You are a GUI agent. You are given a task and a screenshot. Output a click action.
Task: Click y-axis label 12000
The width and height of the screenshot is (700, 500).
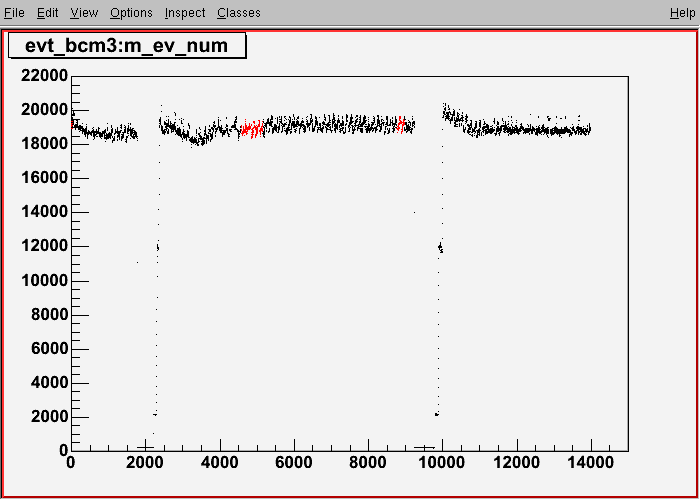tap(44, 246)
